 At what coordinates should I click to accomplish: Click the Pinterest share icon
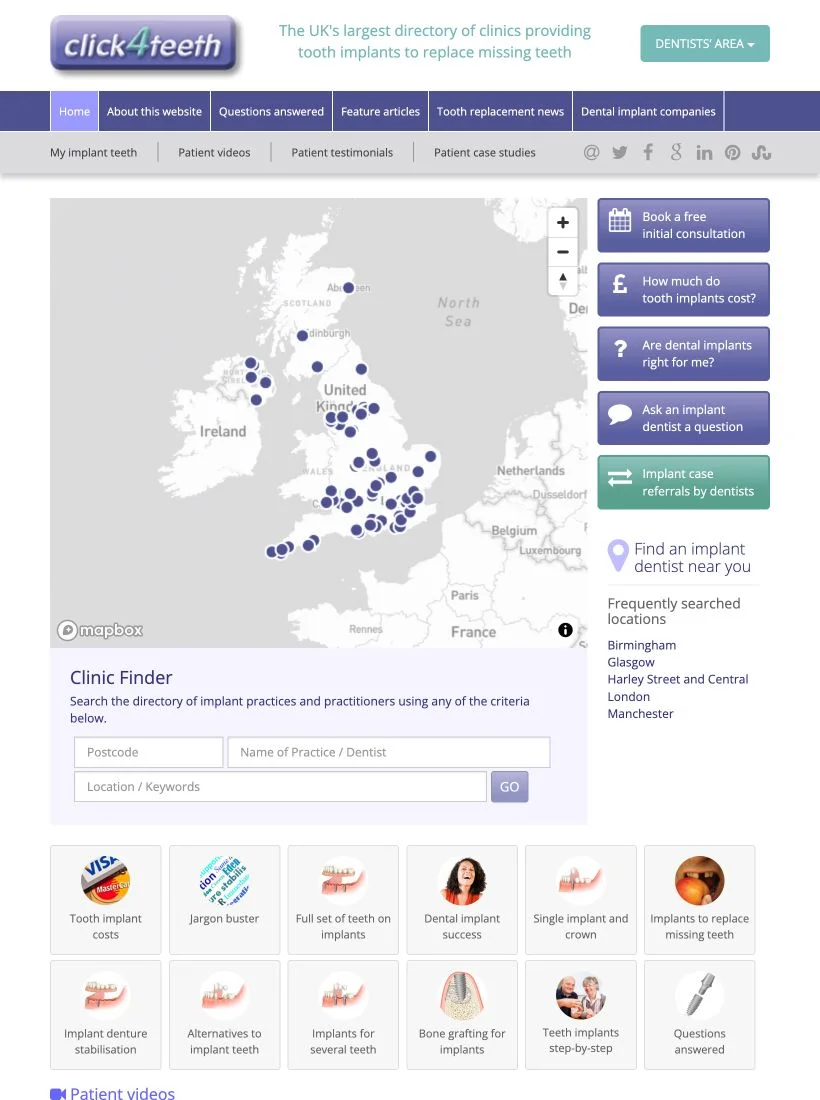point(732,152)
